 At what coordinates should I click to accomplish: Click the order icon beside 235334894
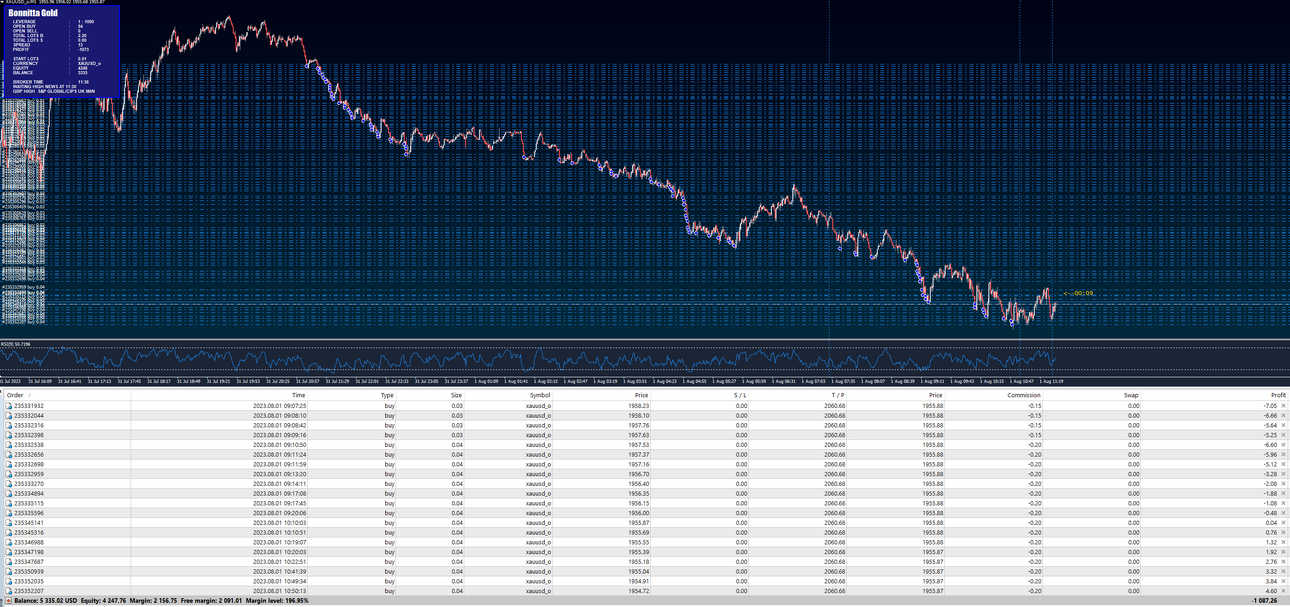pyautogui.click(x=9, y=494)
